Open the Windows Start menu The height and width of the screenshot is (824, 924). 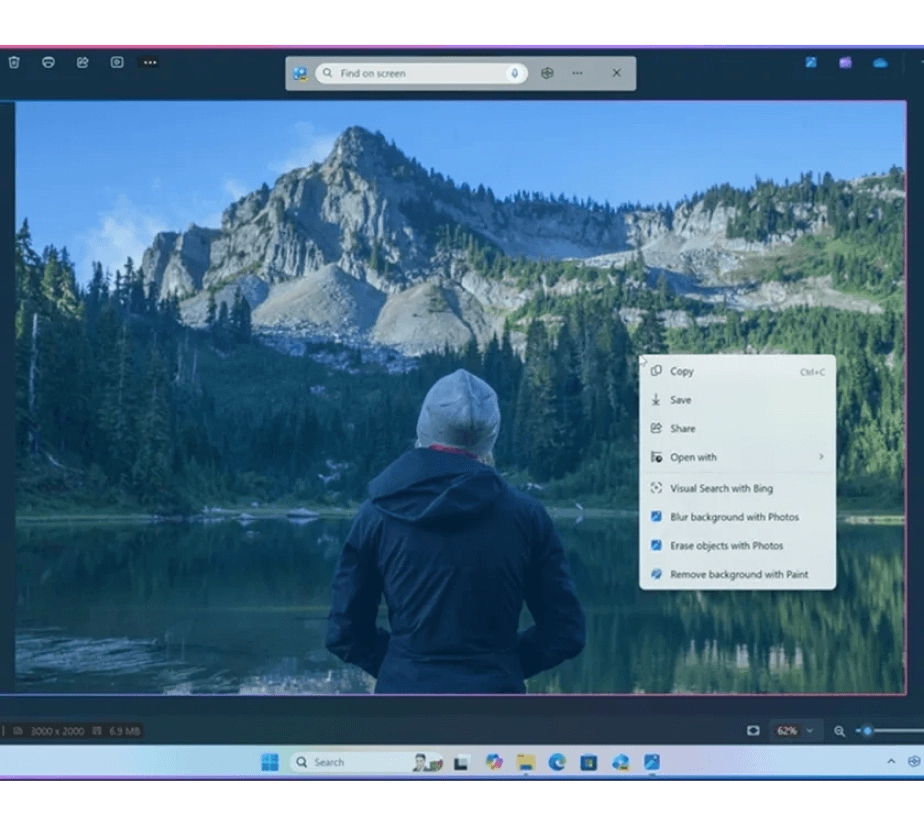270,762
